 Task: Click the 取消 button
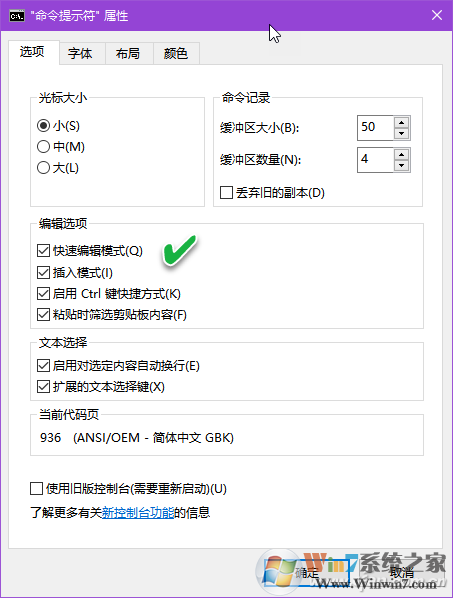point(402,573)
